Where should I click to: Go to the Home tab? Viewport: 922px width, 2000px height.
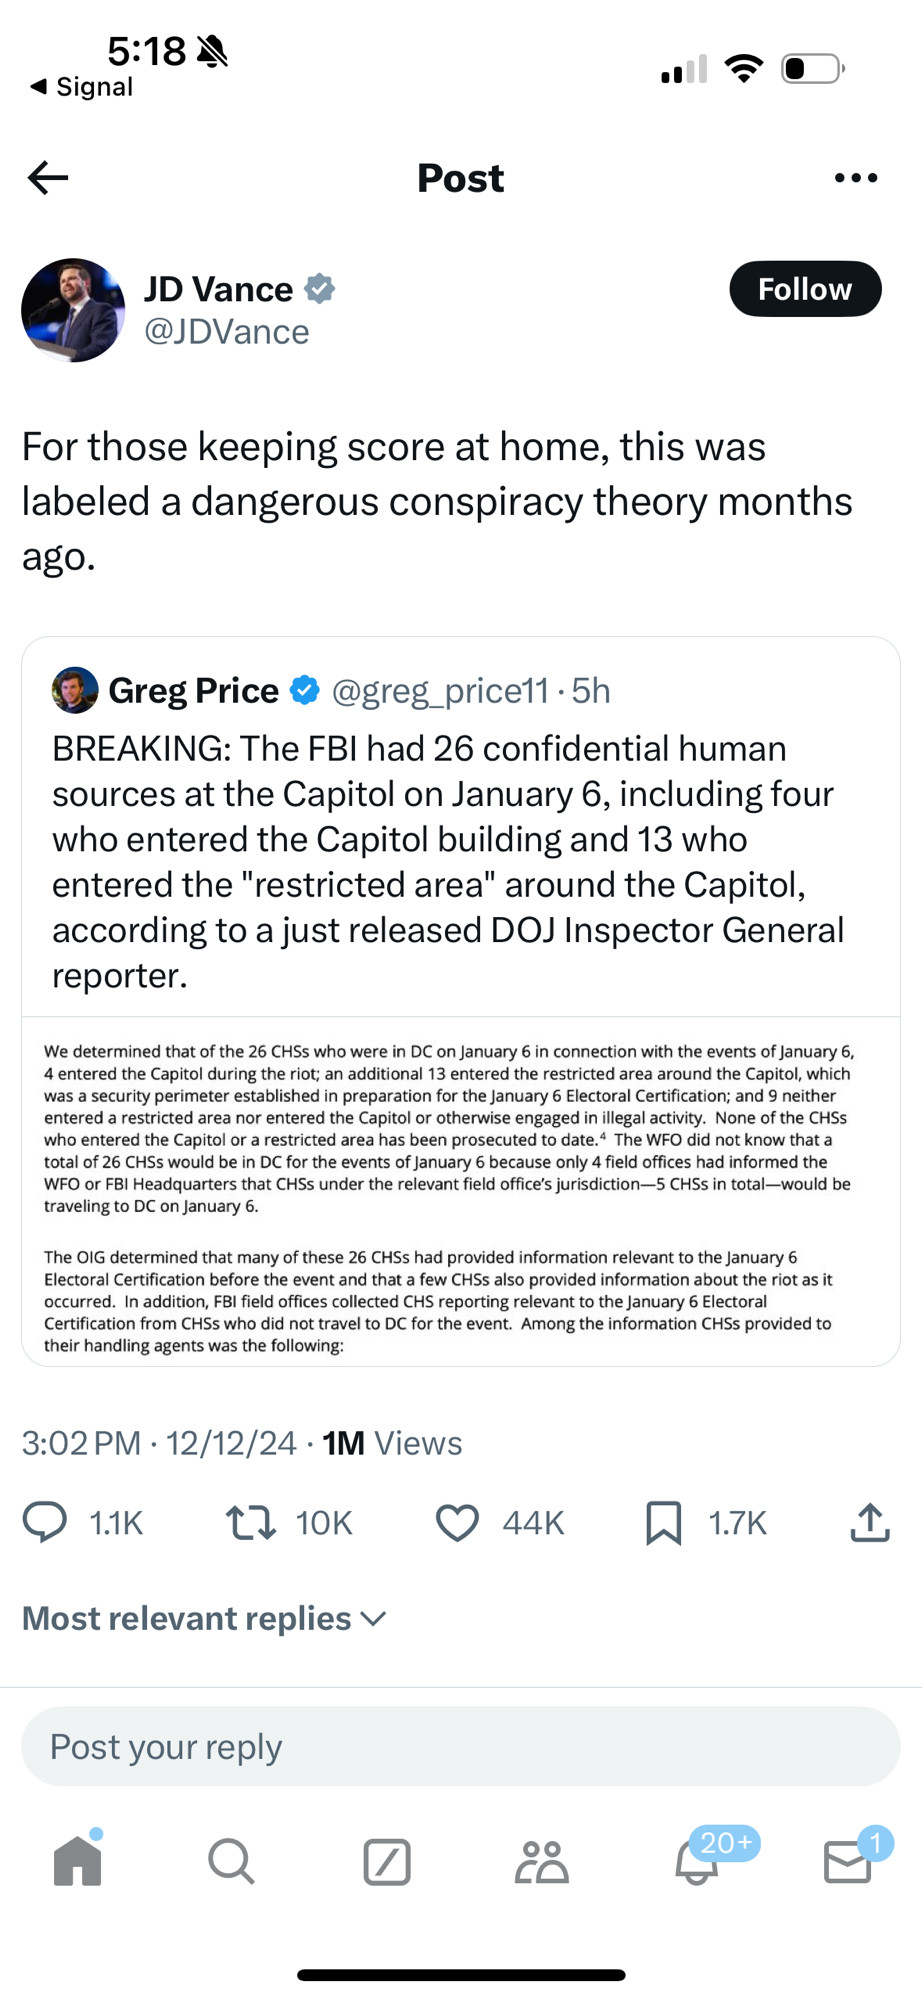pos(78,1861)
